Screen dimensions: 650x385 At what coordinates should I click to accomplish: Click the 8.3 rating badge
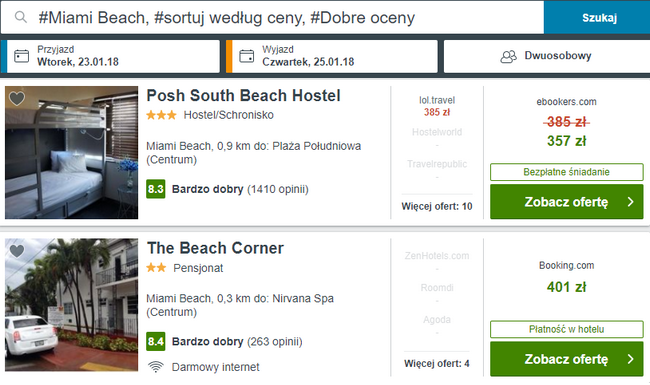[x=156, y=189]
